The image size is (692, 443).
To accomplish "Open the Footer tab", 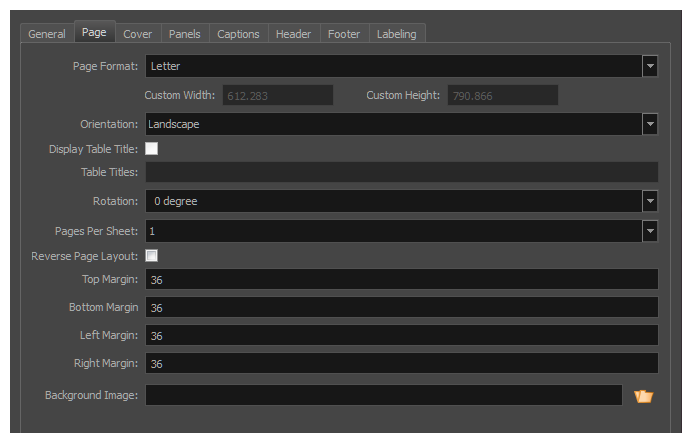I will (344, 34).
